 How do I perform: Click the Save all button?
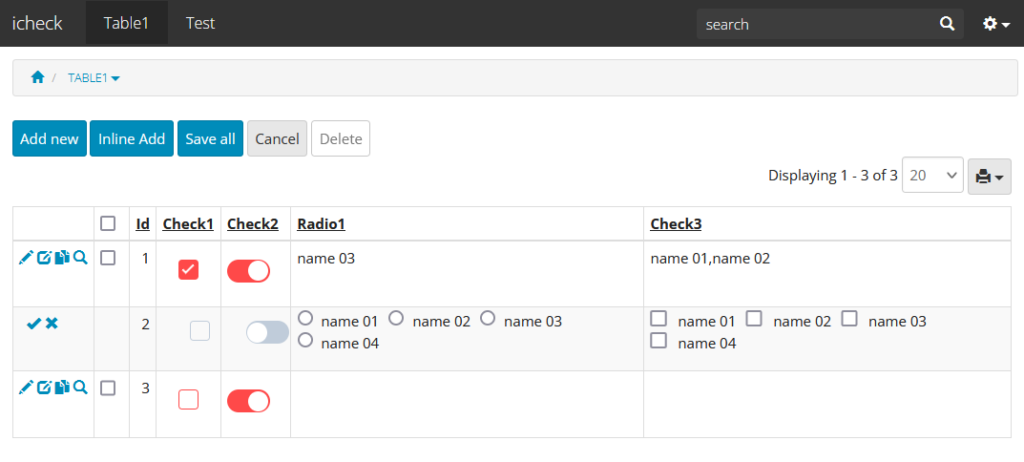tap(210, 139)
